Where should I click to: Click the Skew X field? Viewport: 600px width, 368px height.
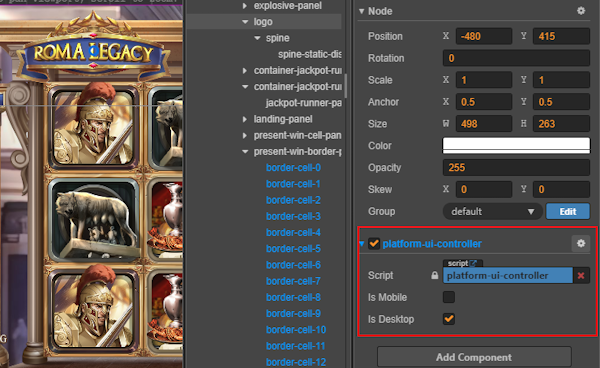pos(484,189)
